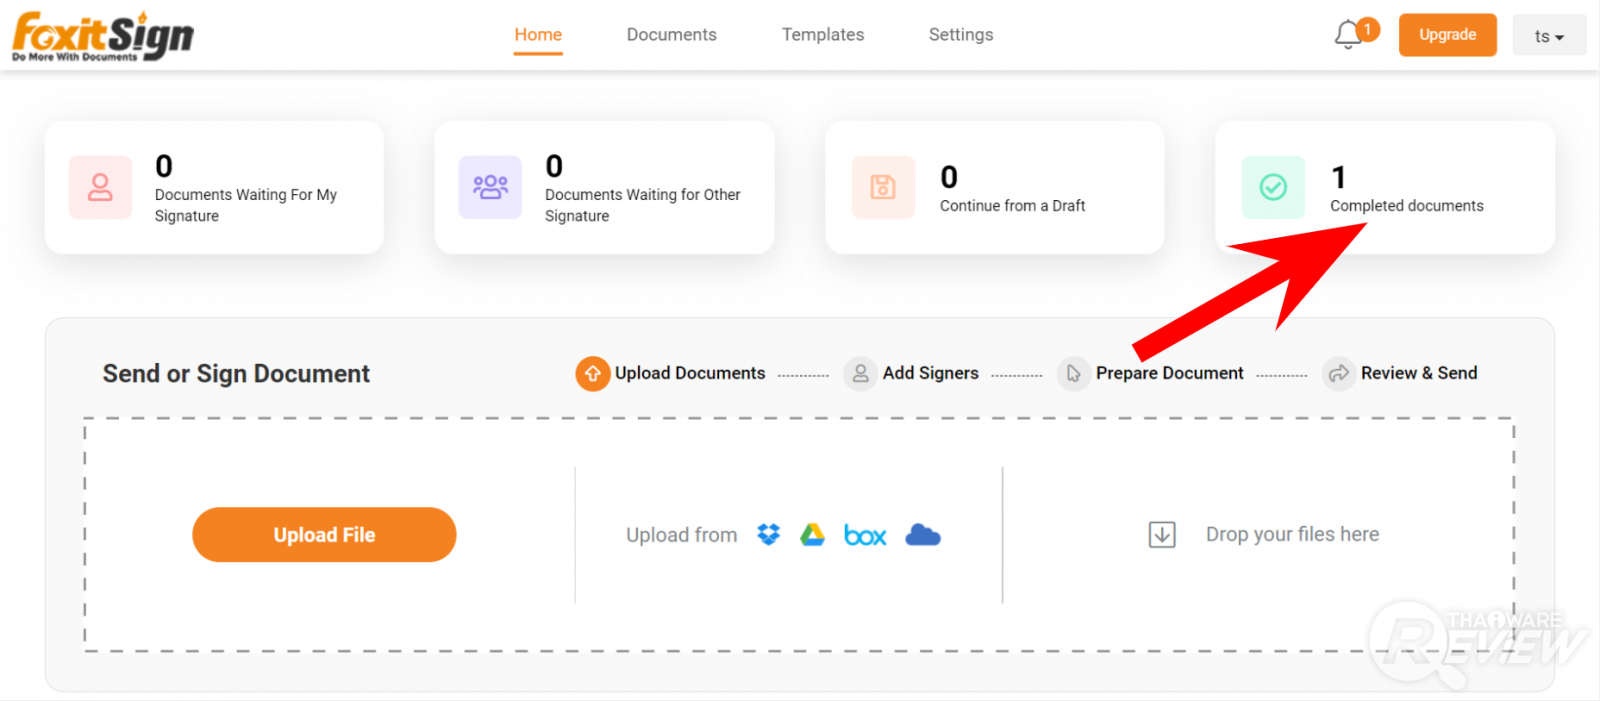The width and height of the screenshot is (1600, 701).
Task: Upload from OneDrive cloud icon
Action: tap(923, 535)
